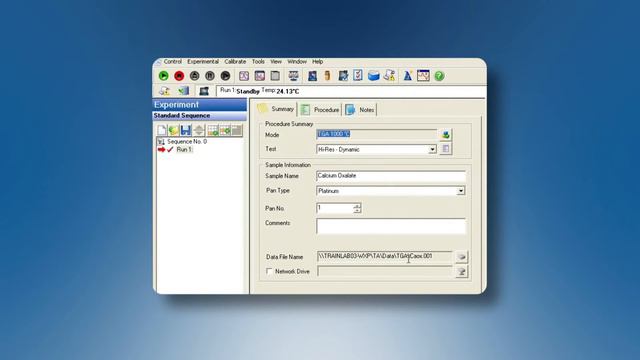Screen dimensions: 640x360
Task: Open the graph plot icon beside the help icon
Action: [423, 76]
